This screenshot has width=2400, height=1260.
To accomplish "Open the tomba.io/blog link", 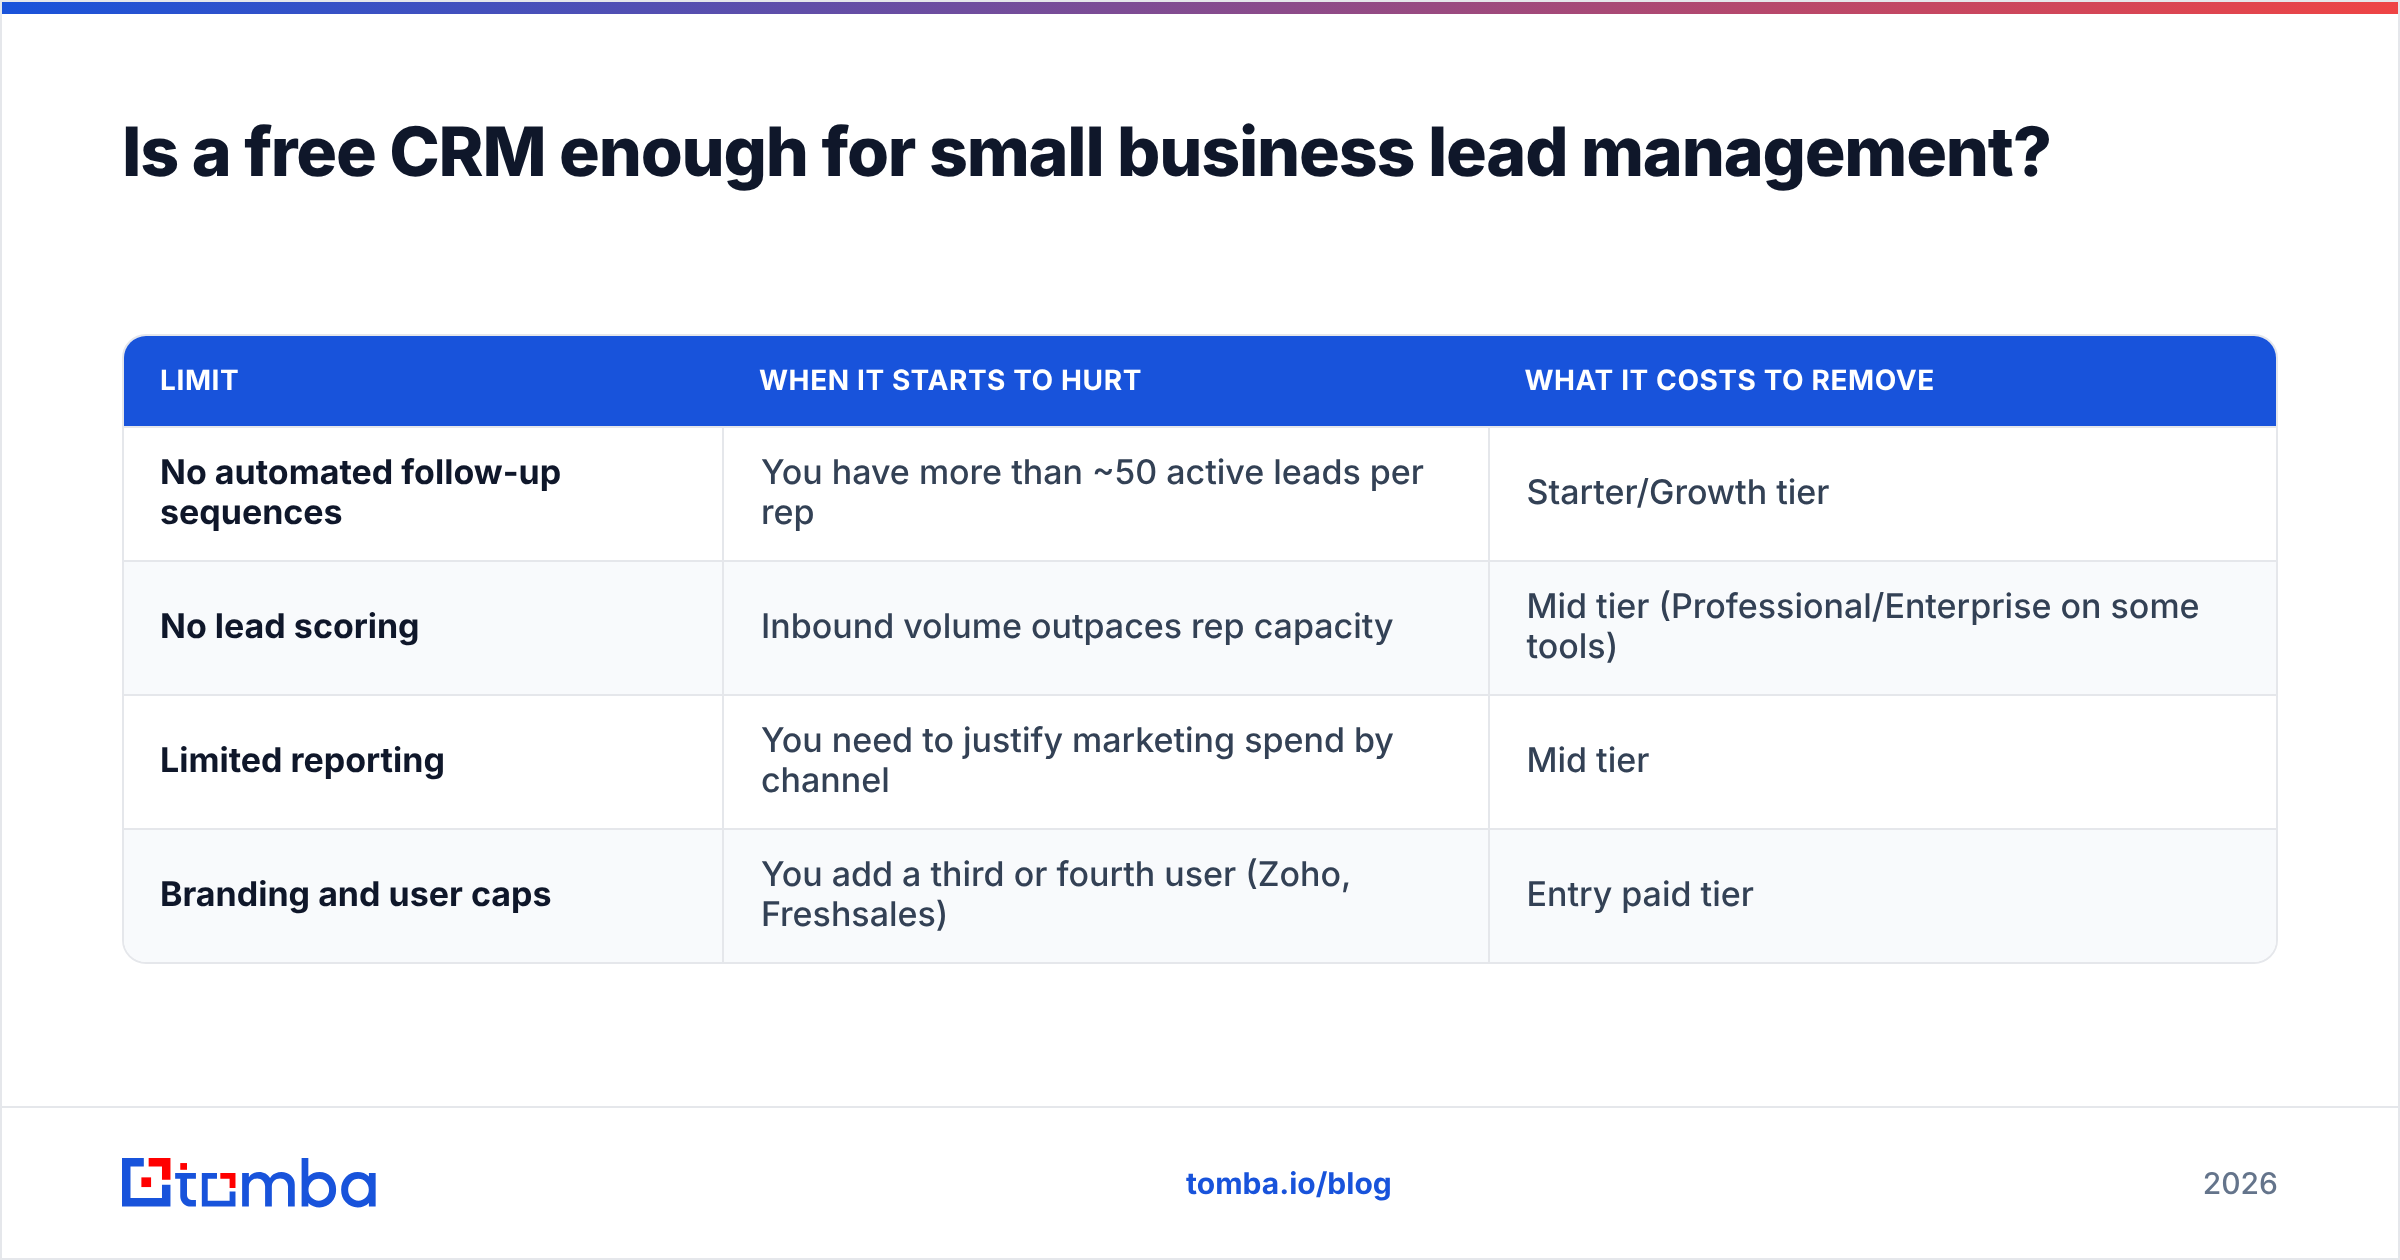I will pos(1288,1184).
